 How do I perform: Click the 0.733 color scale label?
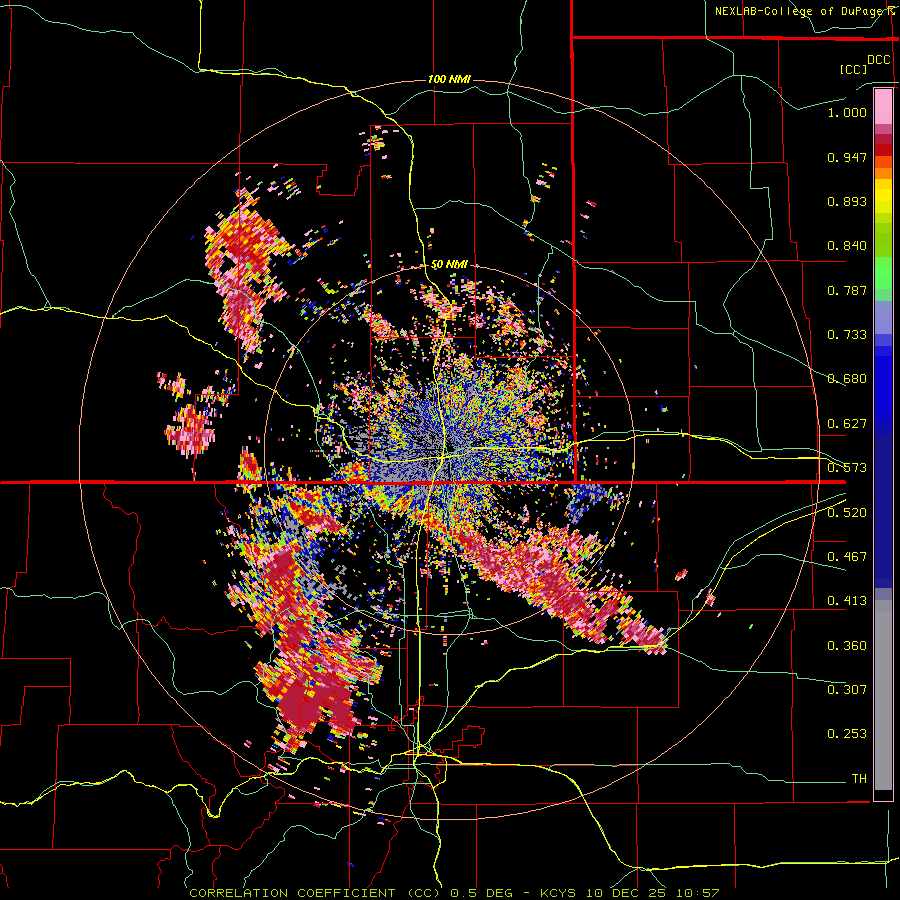(847, 335)
